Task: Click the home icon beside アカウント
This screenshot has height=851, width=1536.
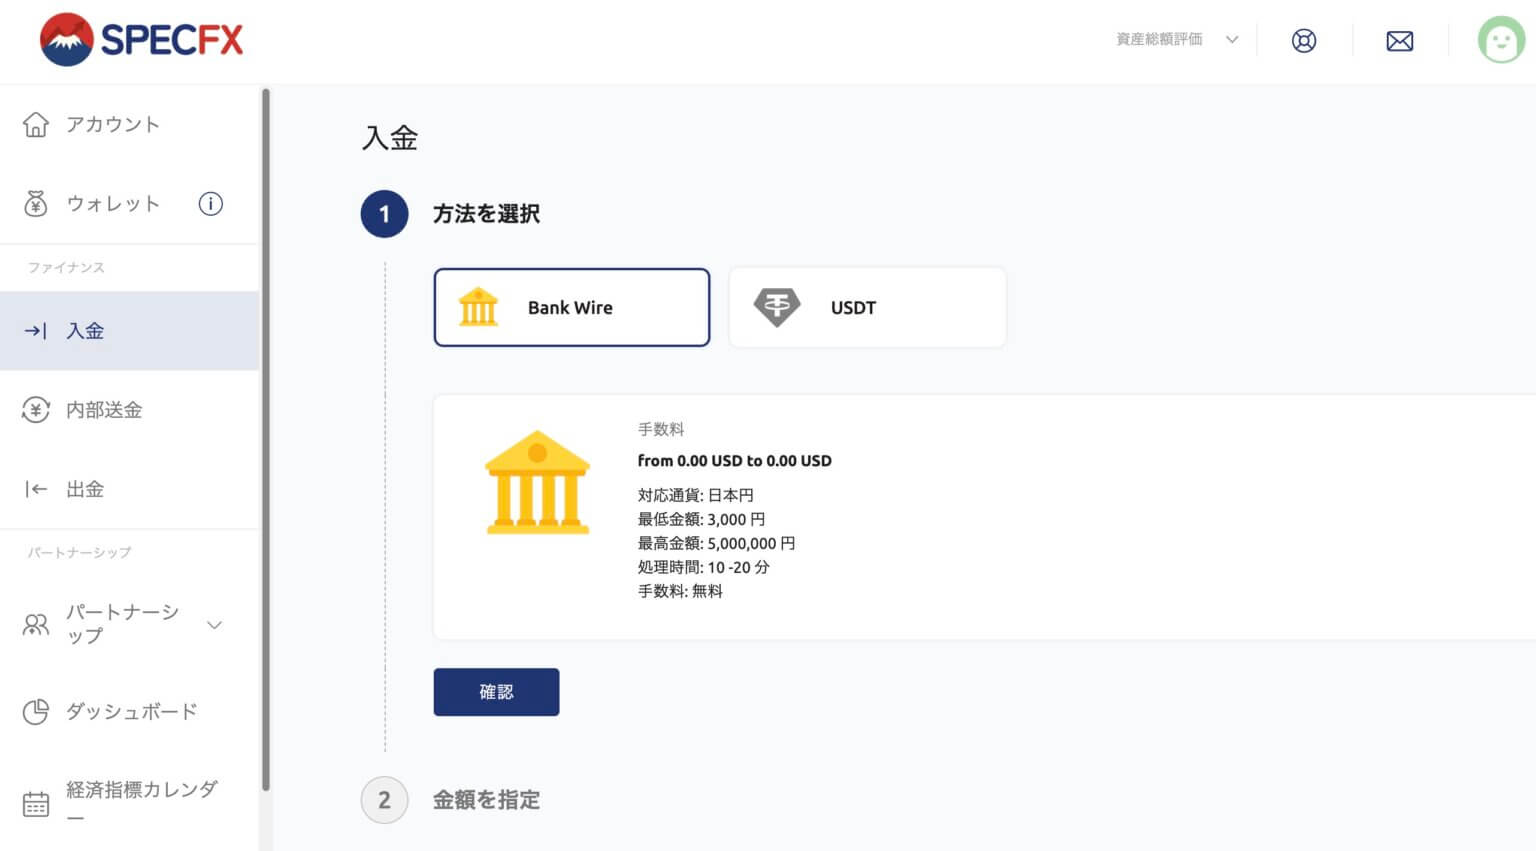Action: [36, 125]
